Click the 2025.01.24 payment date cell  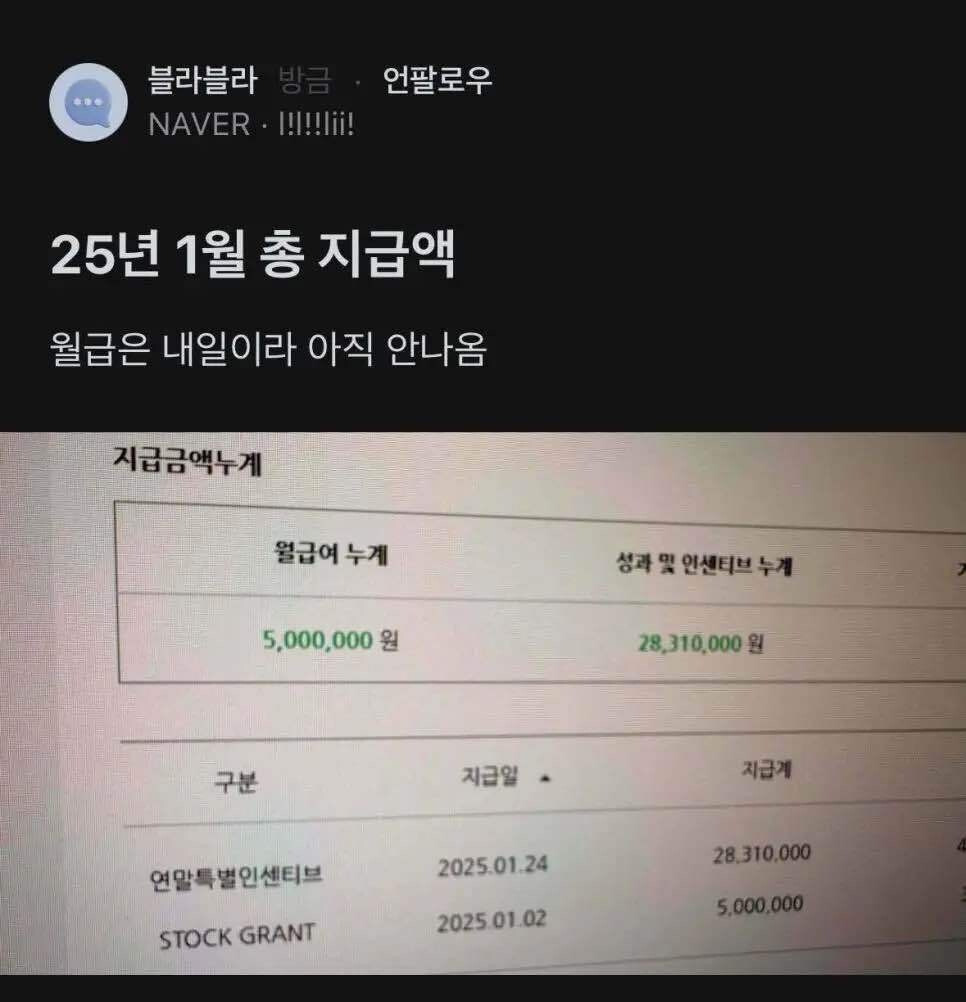coord(493,866)
